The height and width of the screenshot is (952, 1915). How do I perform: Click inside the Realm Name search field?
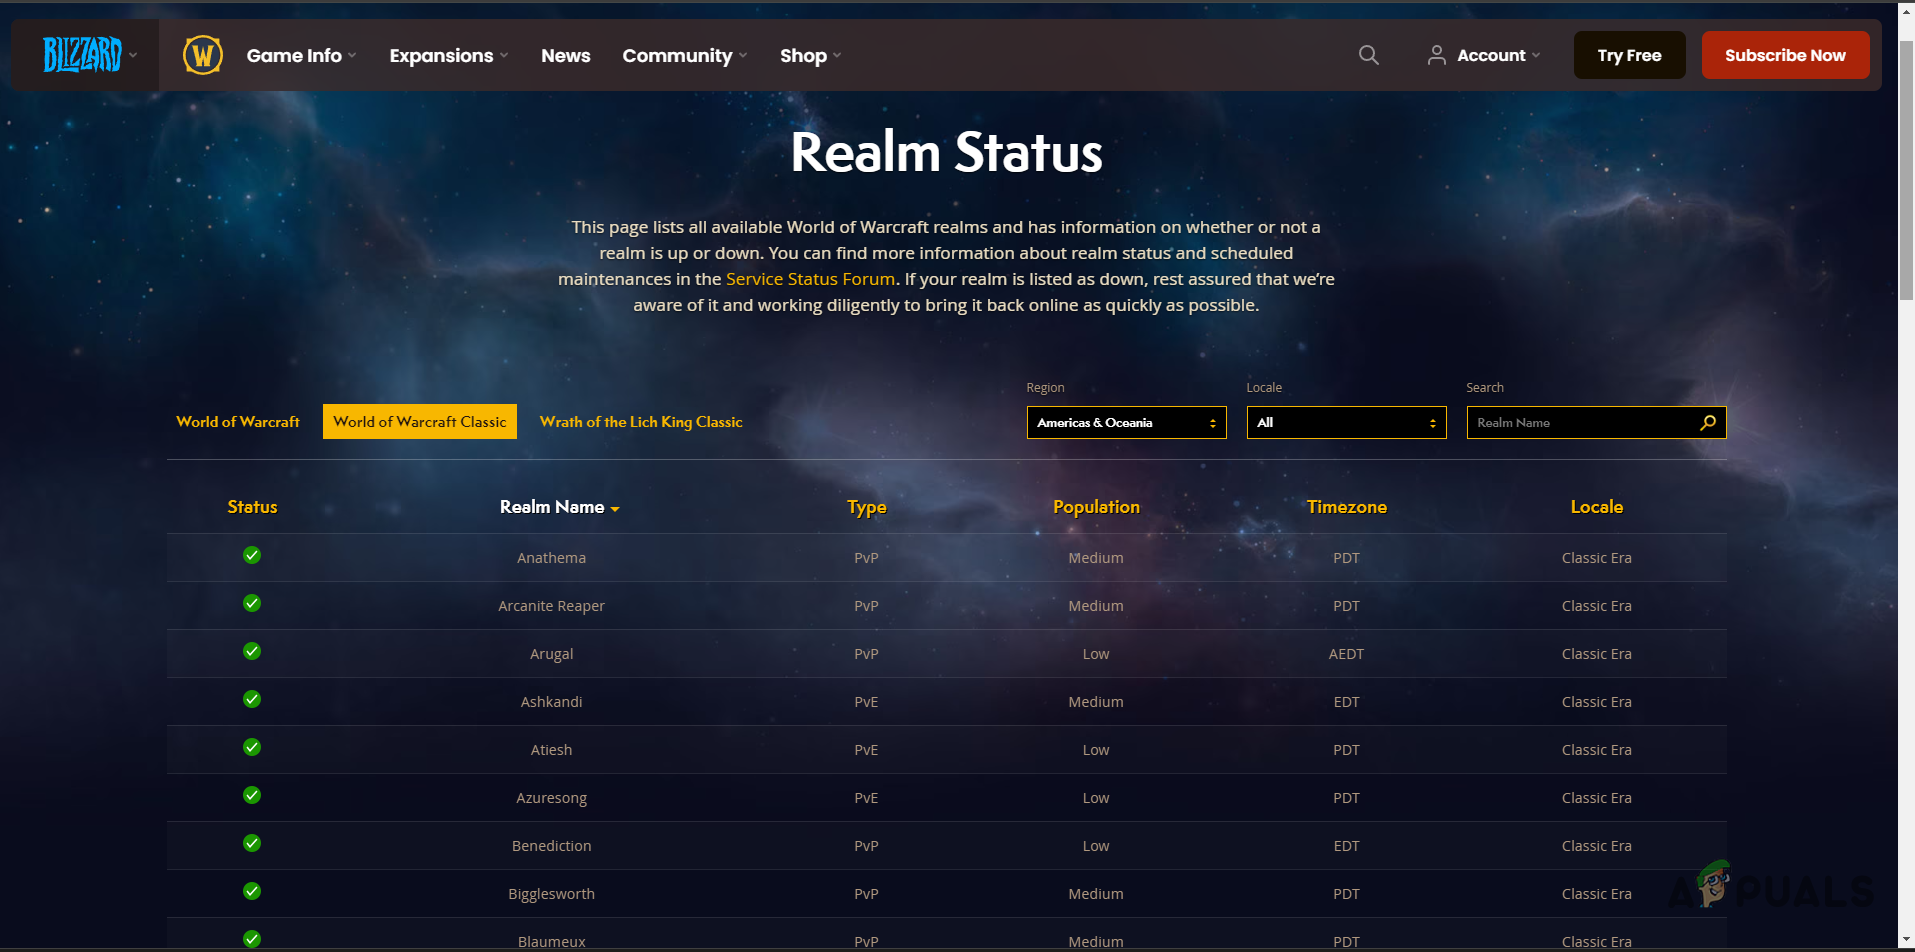tap(1570, 422)
